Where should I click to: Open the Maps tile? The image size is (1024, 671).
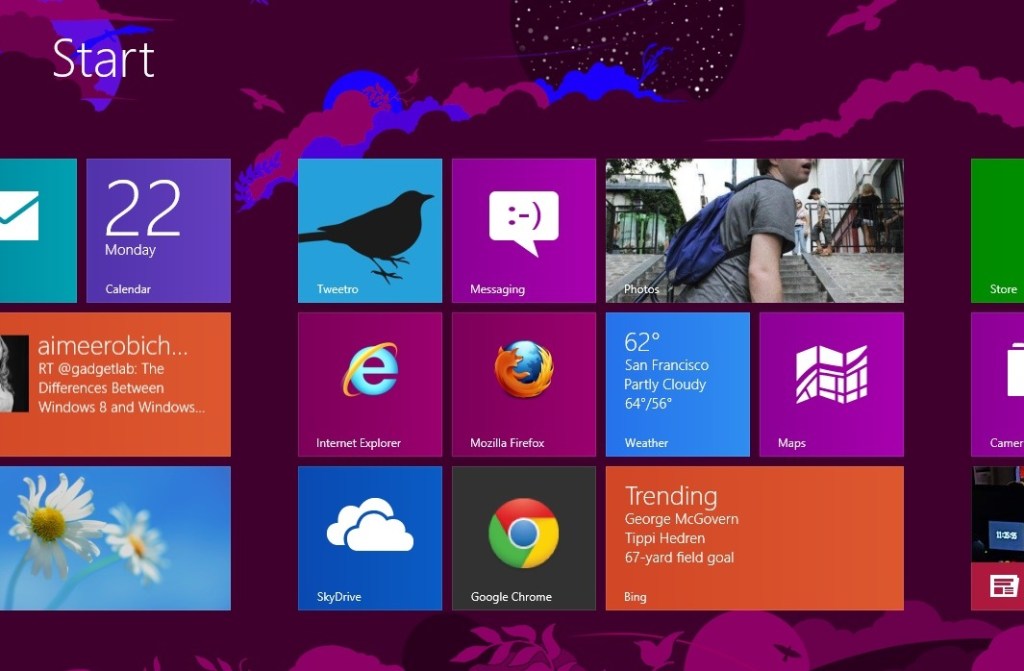(x=831, y=384)
